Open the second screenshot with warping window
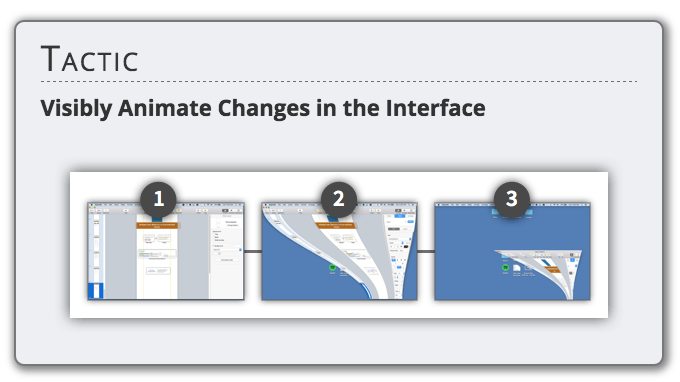 pos(340,251)
